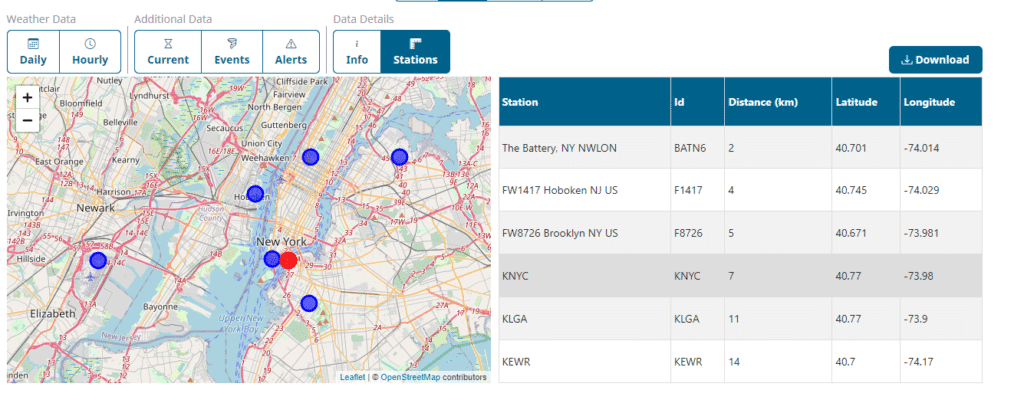Zoom in on the map
This screenshot has height=413, width=1024.
point(27,97)
